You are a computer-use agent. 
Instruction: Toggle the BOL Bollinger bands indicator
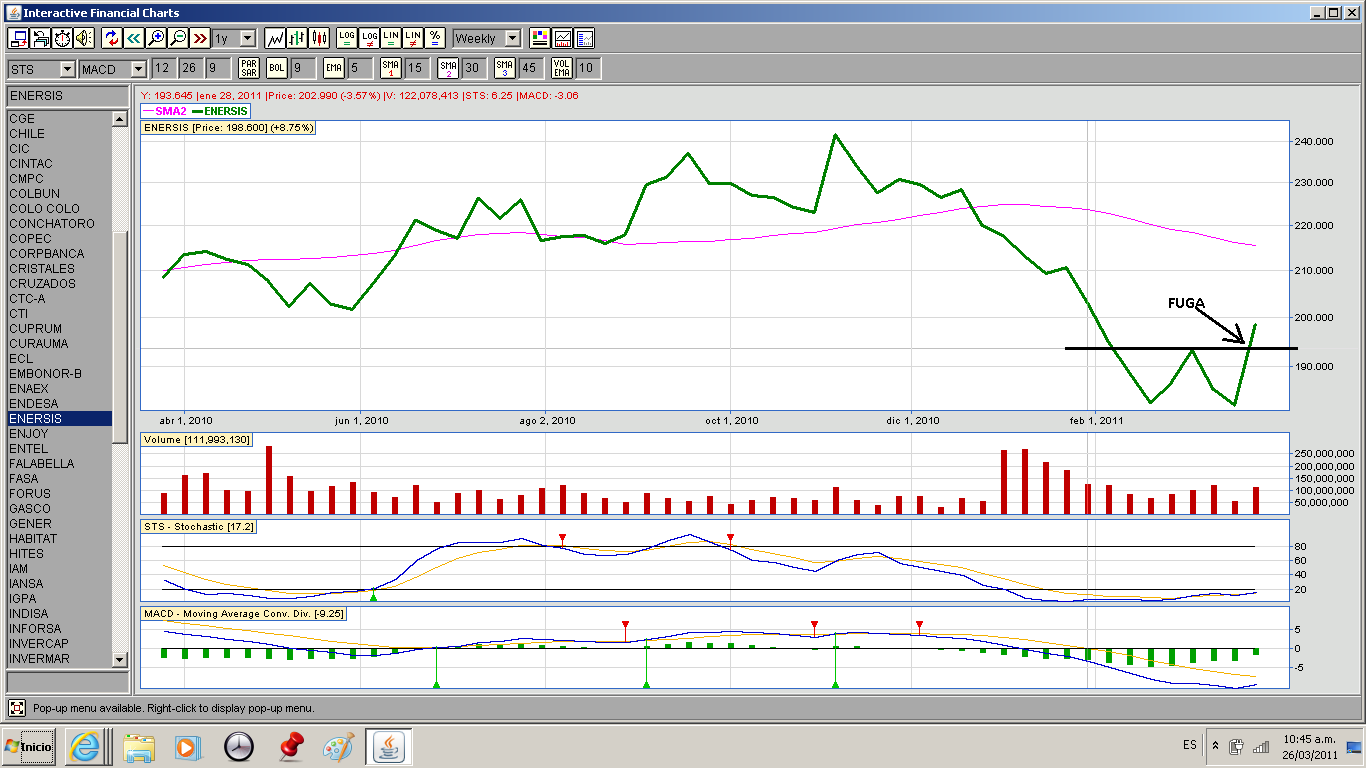pos(277,68)
